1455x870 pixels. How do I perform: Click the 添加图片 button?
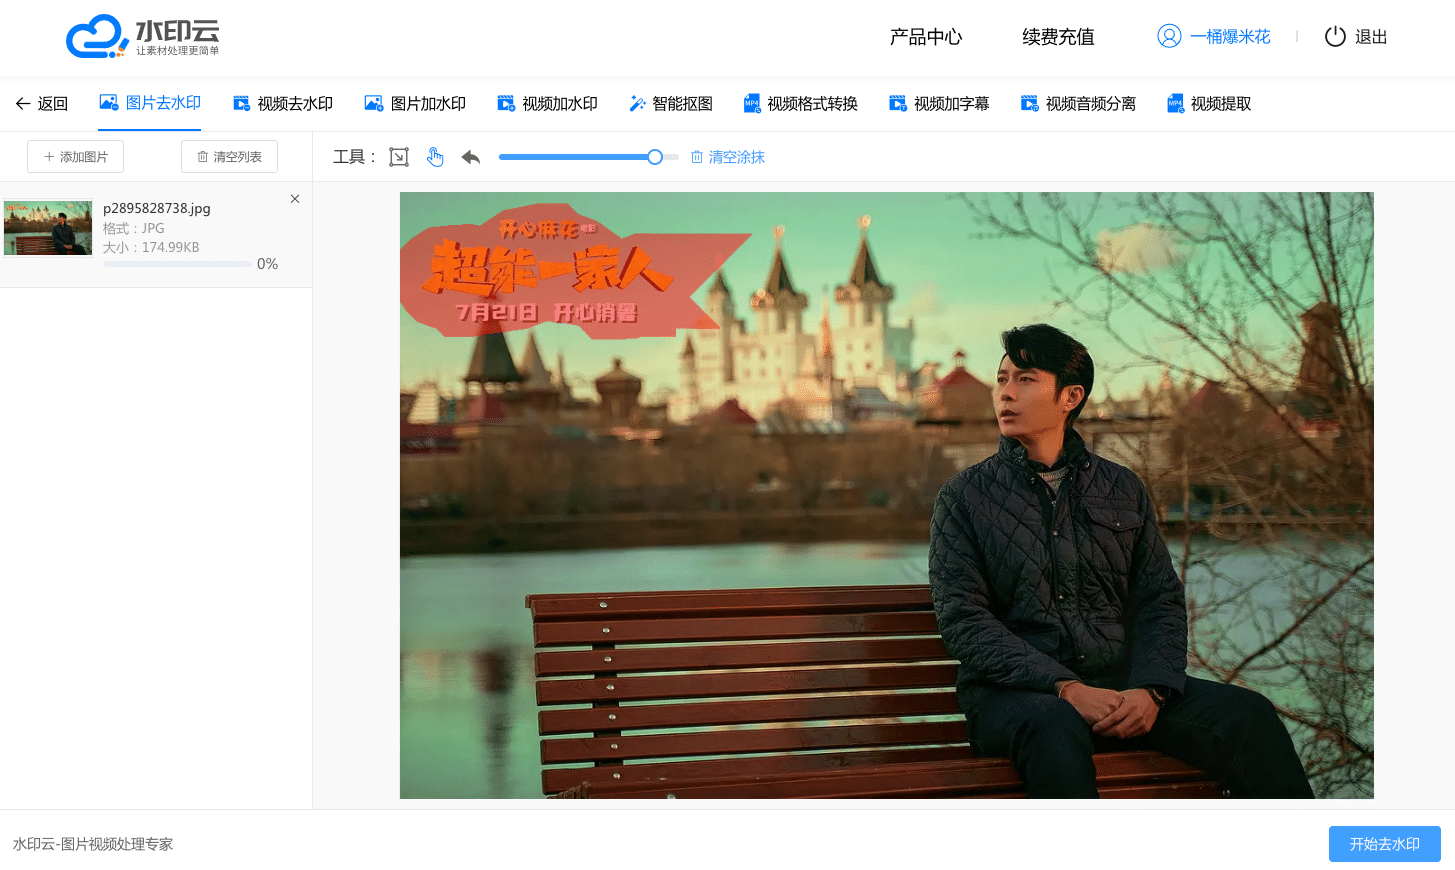75,156
